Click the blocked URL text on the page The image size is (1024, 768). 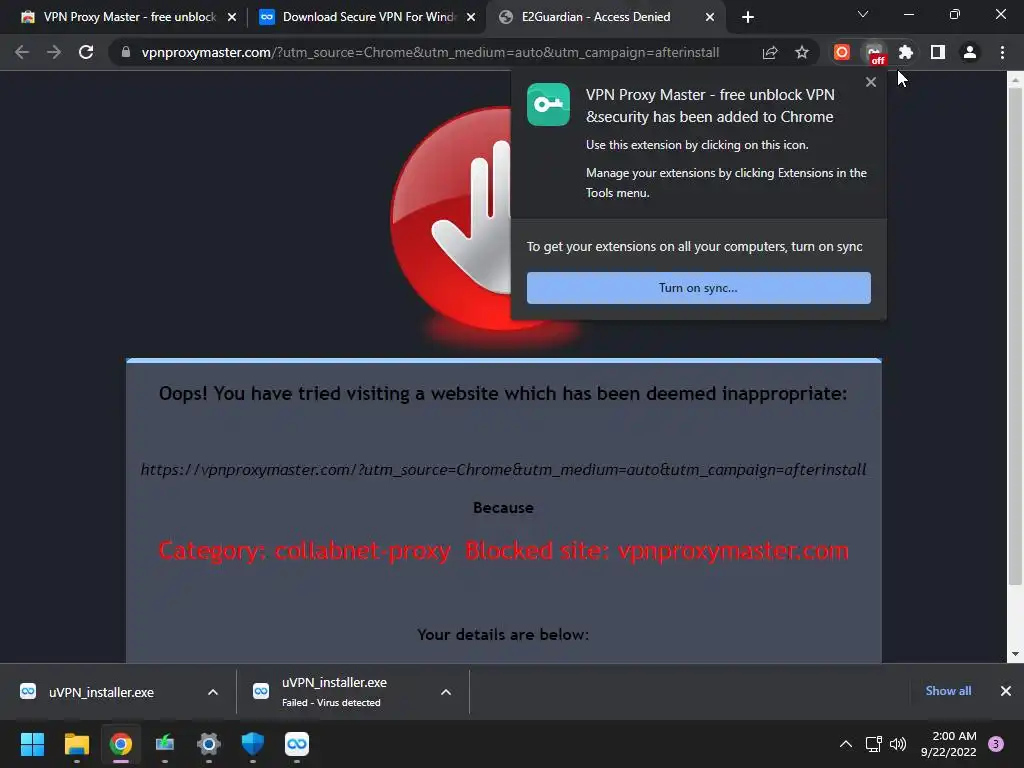point(504,470)
